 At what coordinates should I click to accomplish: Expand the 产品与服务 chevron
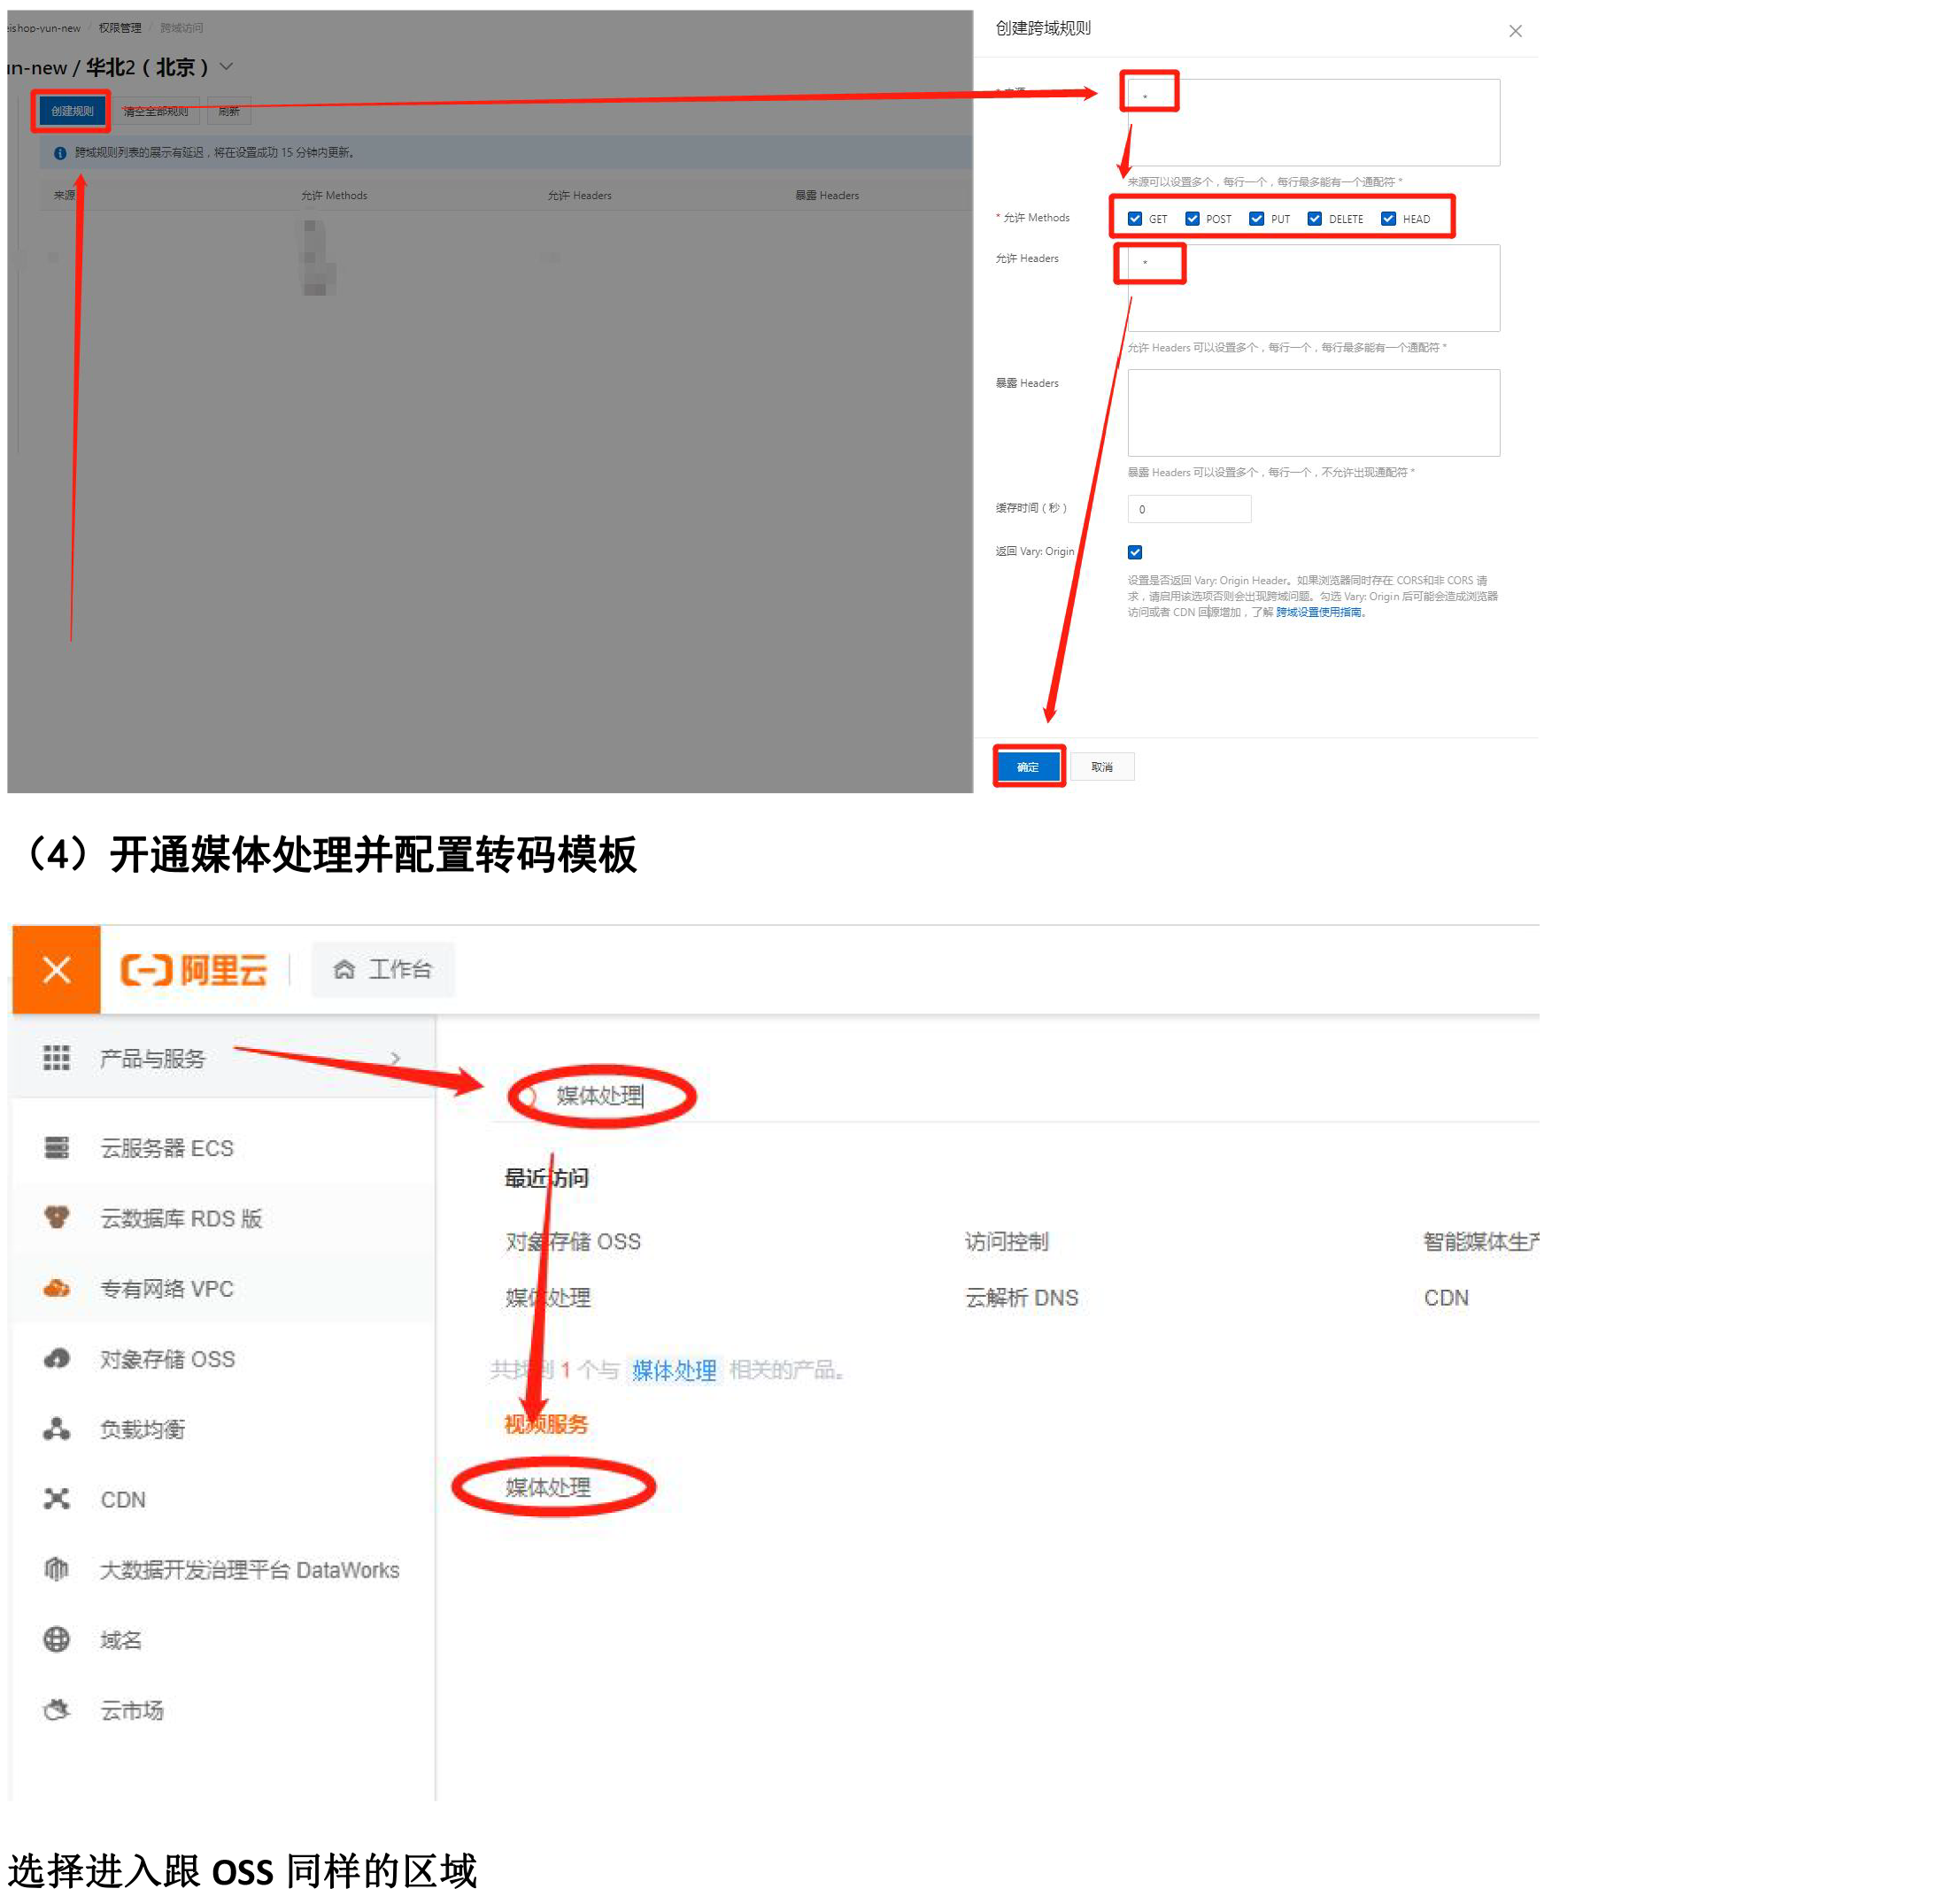[x=395, y=1058]
